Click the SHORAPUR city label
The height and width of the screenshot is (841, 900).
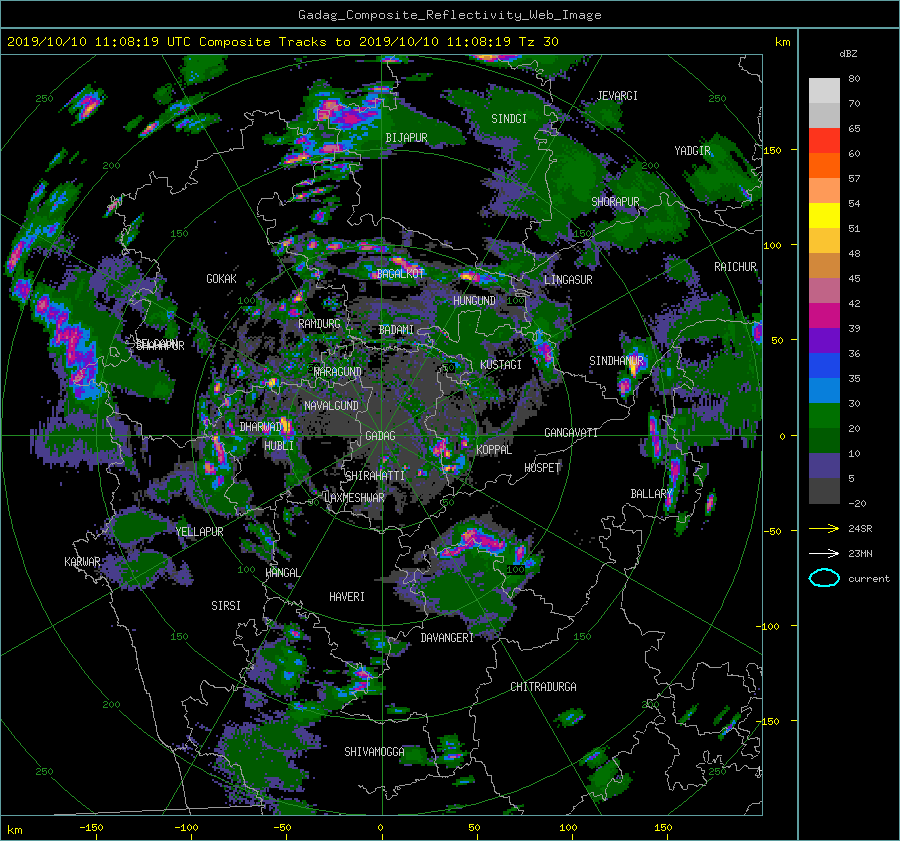[x=615, y=202]
